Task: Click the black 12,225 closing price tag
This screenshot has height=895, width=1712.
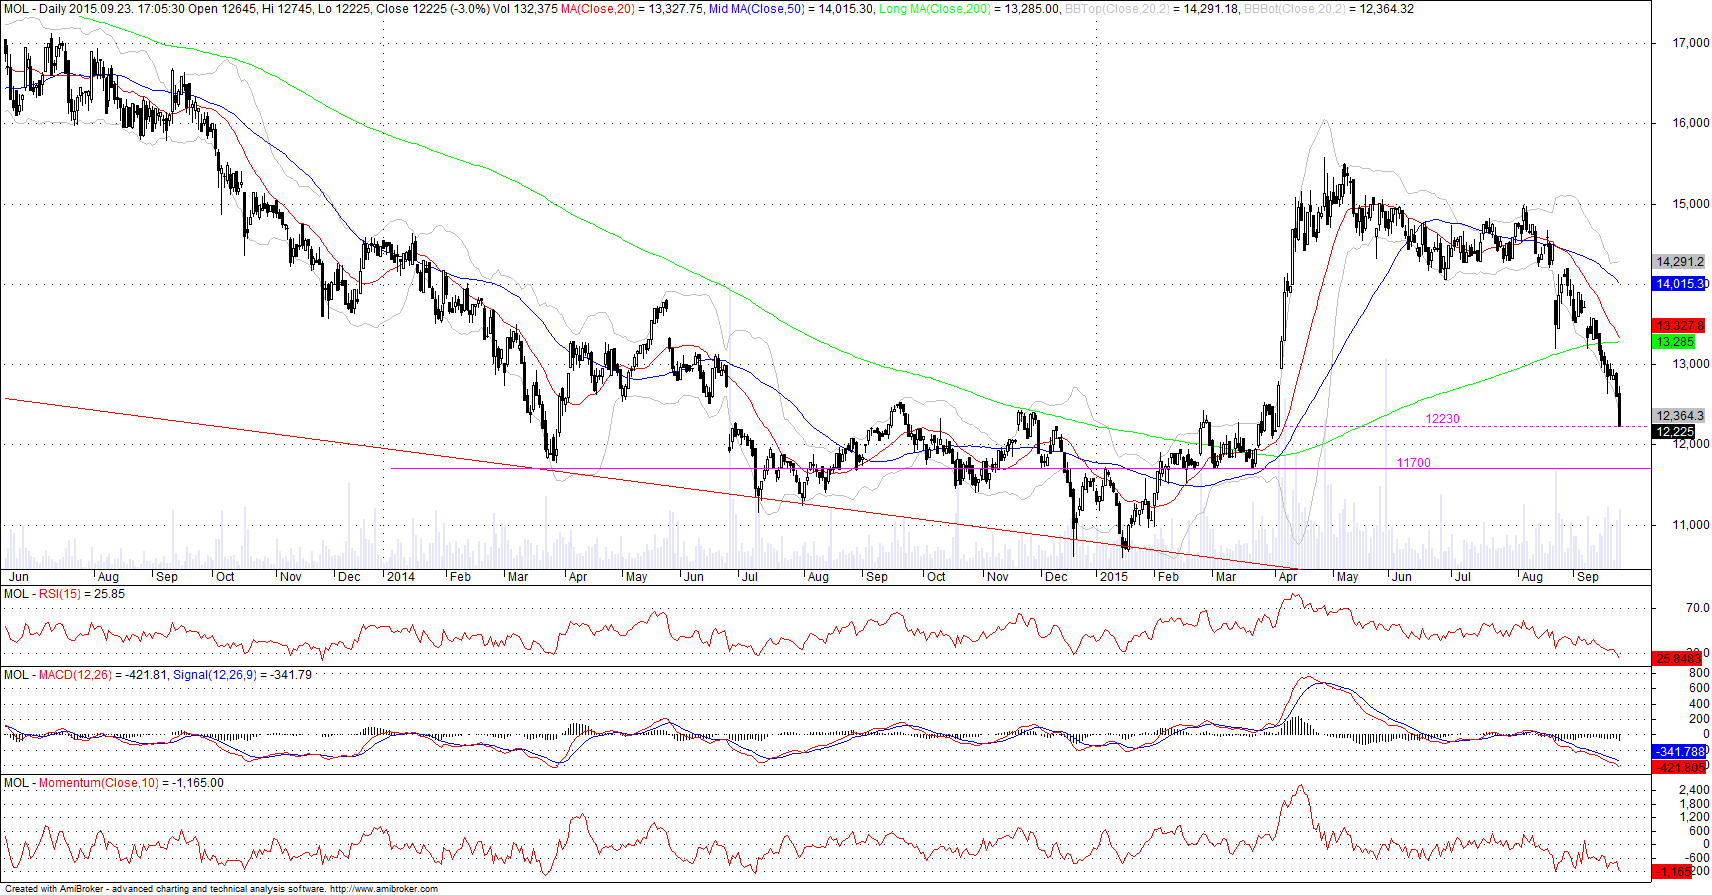Action: 1675,432
